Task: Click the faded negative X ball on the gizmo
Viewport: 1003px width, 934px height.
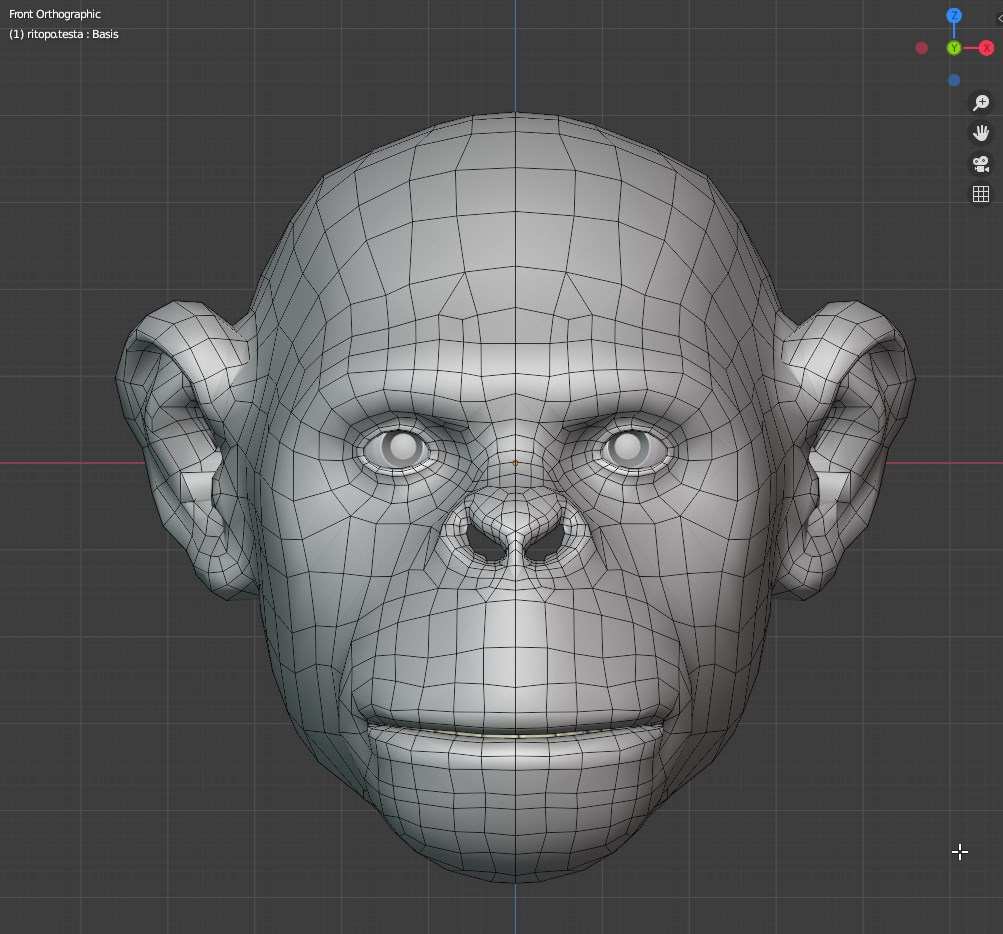Action: tap(920, 47)
